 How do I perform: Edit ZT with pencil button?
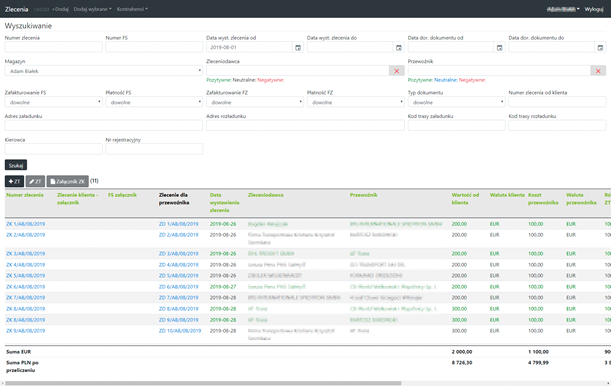tap(35, 181)
